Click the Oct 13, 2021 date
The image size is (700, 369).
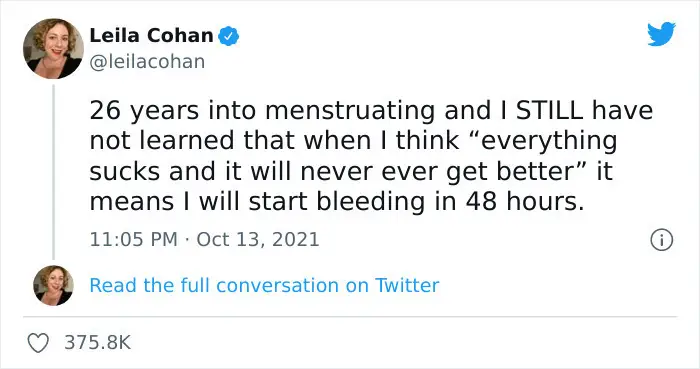pyautogui.click(x=258, y=240)
